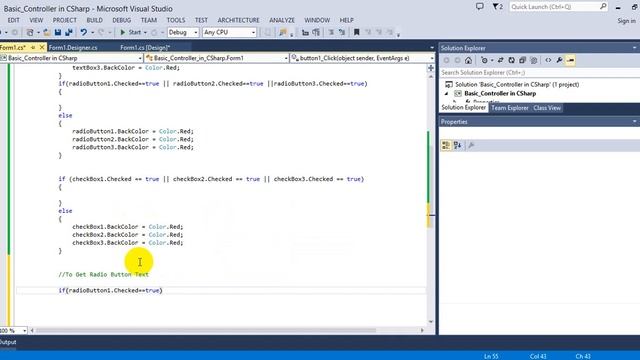Collapse the Basic_Controller in CSharp project node

[447, 93]
